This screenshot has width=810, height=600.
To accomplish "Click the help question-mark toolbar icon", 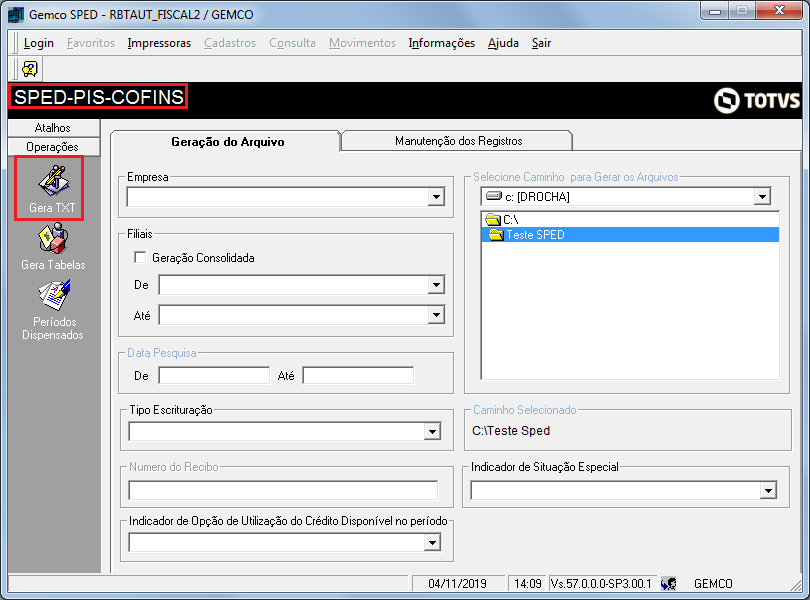I will (30, 69).
